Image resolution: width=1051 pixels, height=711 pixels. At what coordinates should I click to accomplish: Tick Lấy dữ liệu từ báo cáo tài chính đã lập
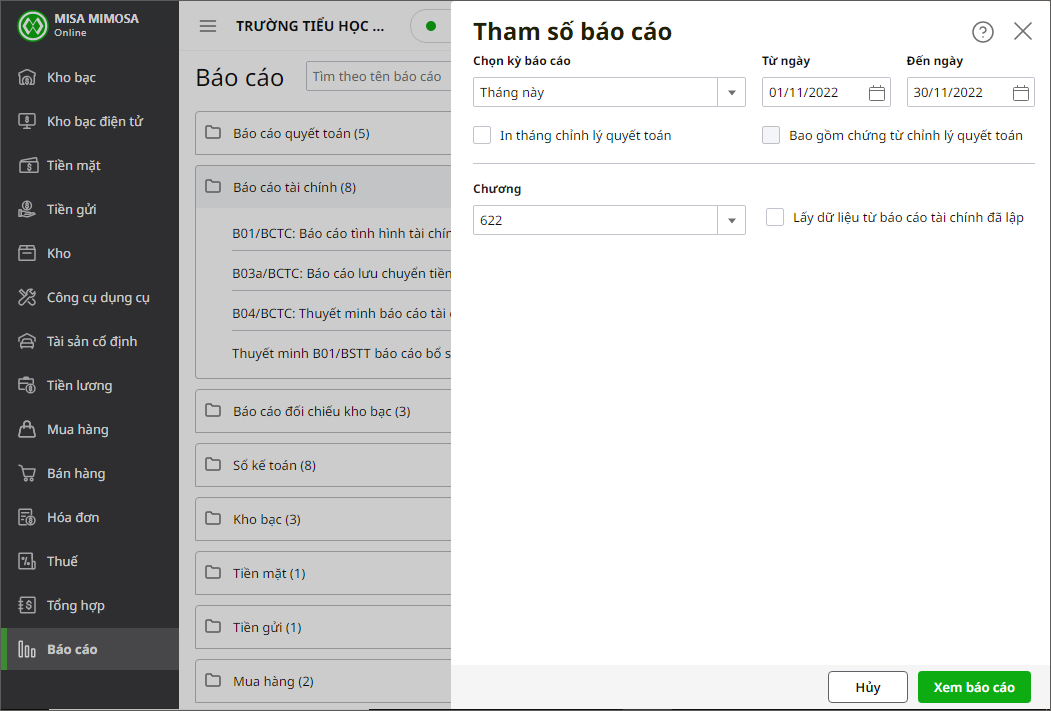point(775,217)
